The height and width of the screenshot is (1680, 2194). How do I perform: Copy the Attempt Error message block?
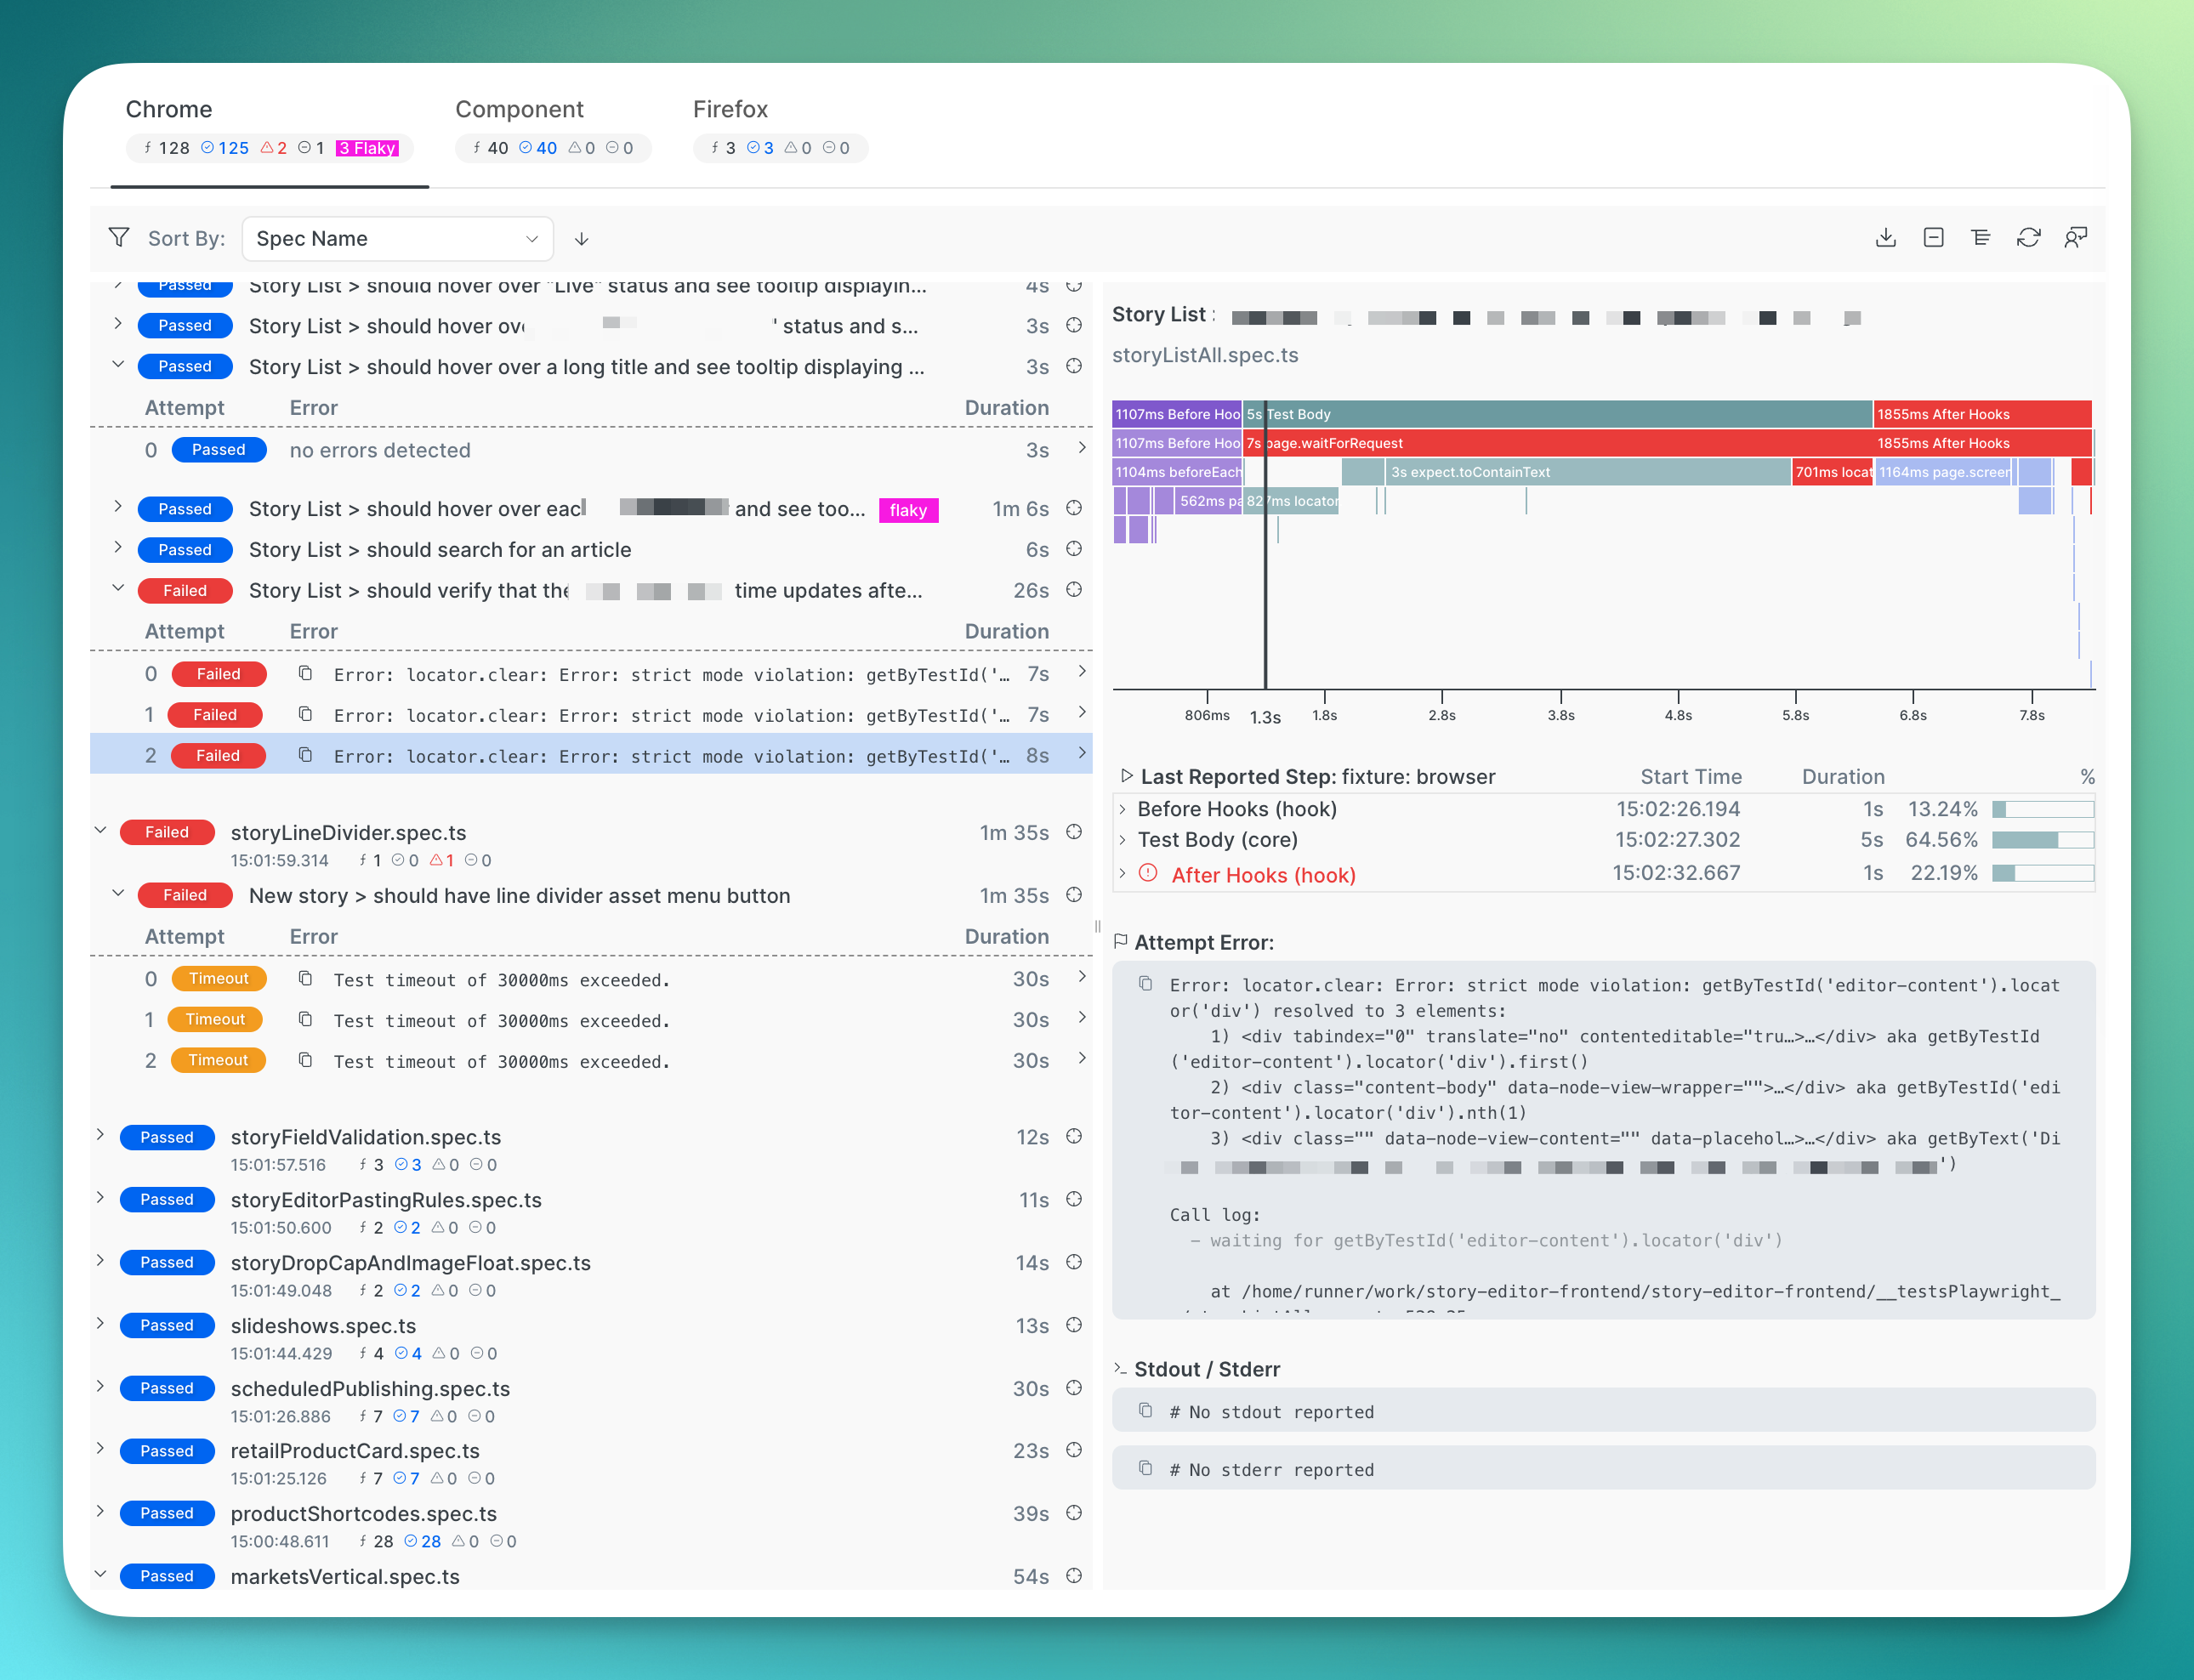(x=1146, y=985)
